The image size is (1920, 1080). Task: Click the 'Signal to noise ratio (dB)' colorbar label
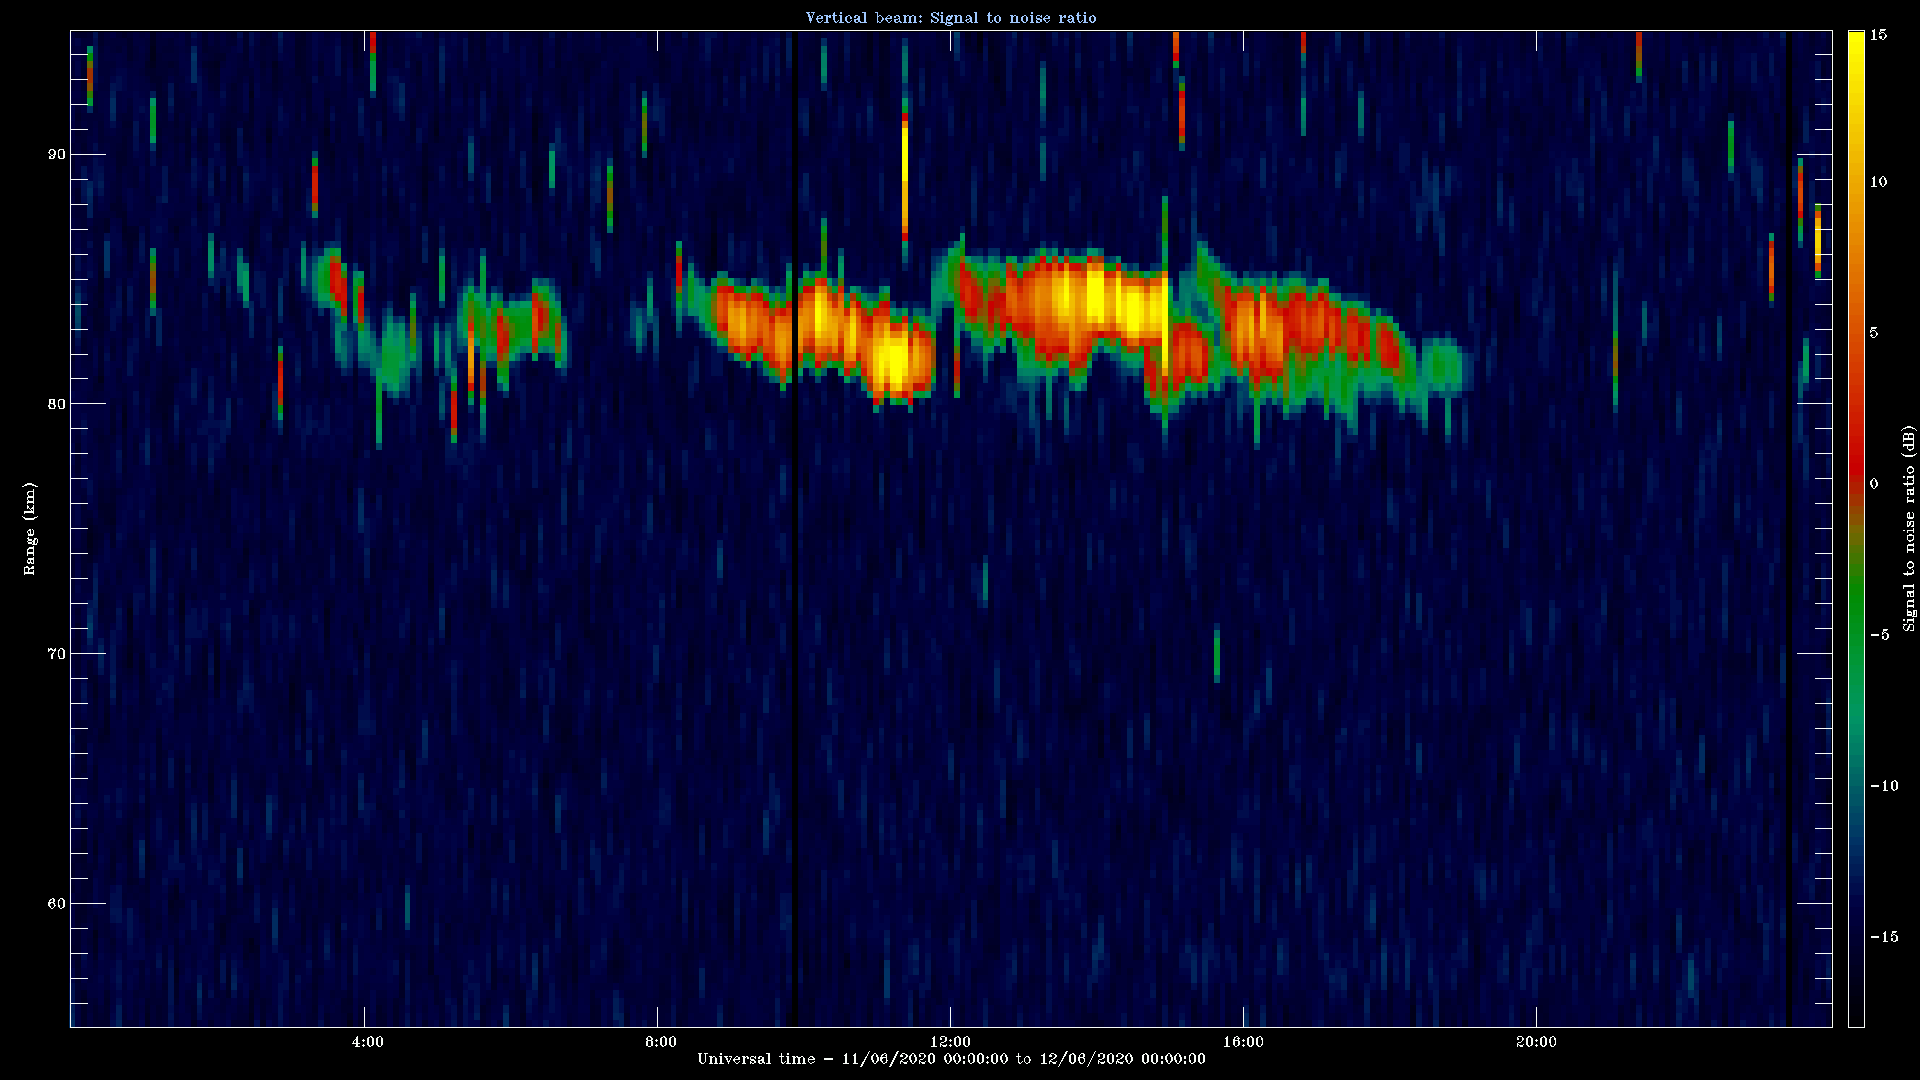[x=1909, y=529]
